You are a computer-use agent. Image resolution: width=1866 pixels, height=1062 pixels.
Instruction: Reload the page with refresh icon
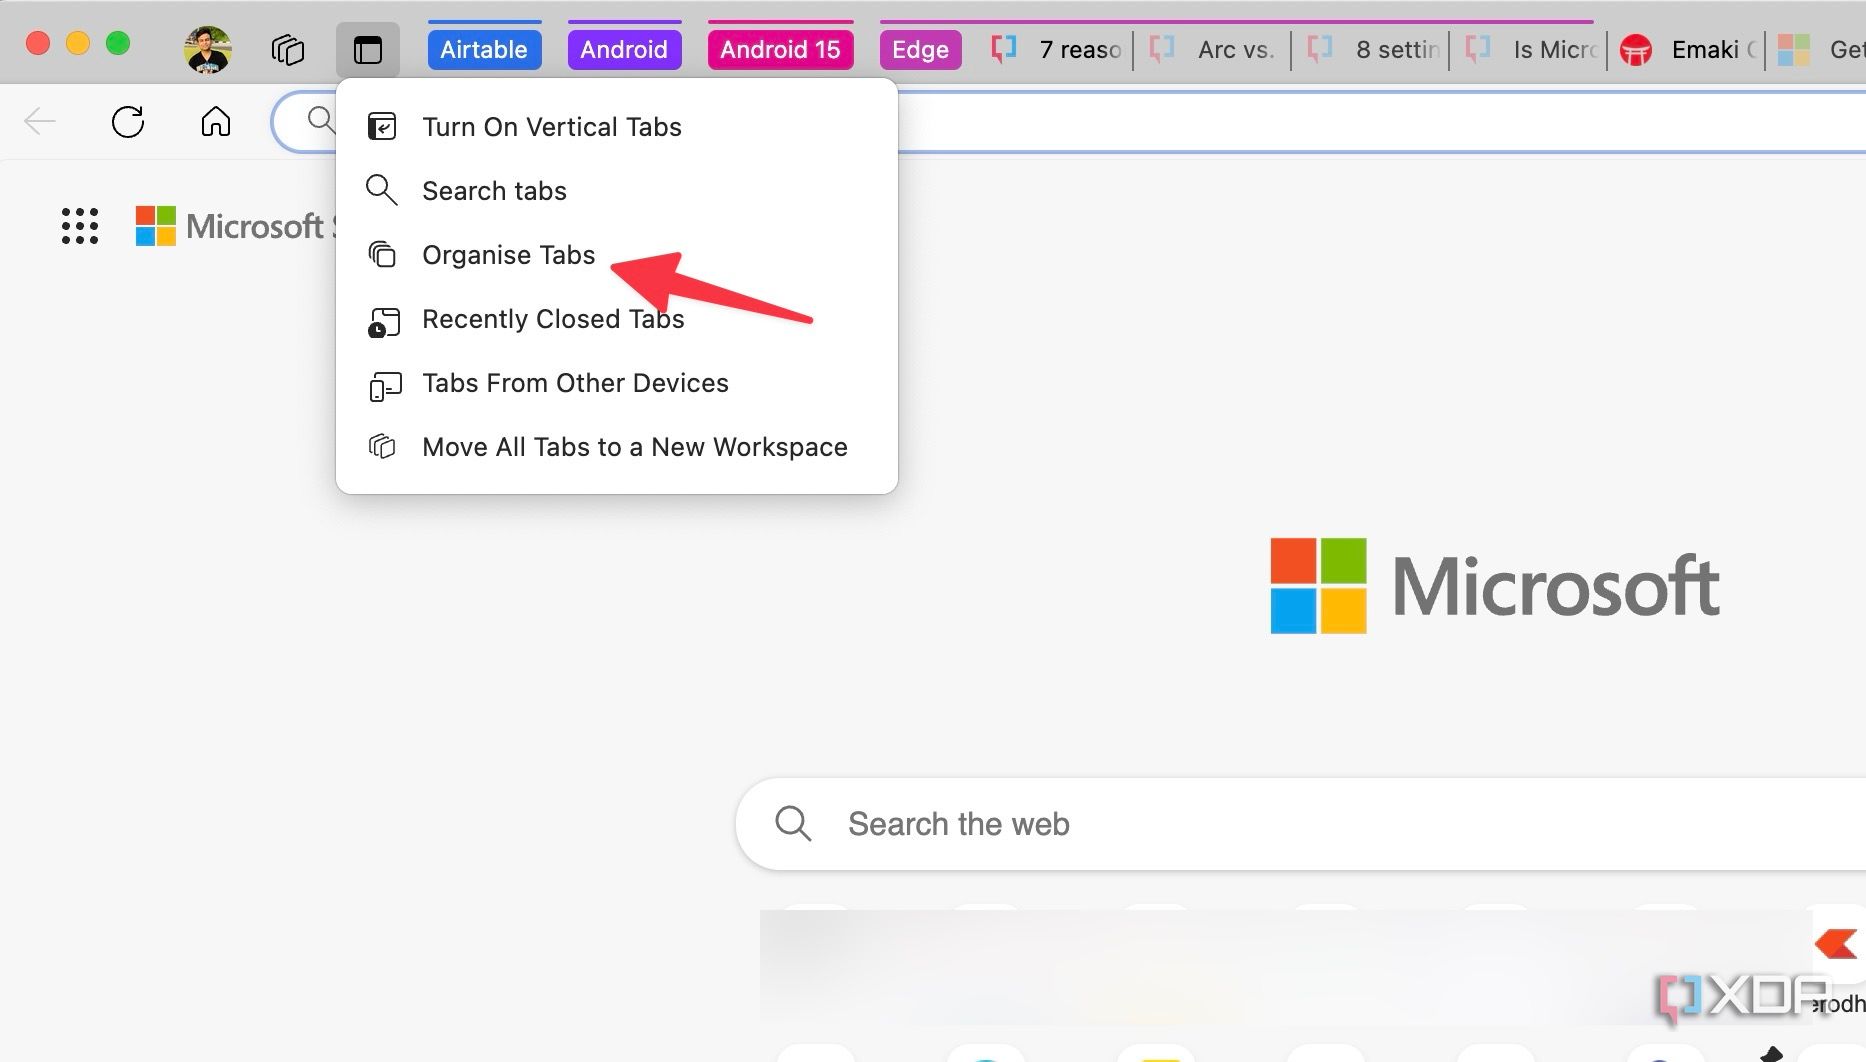(x=128, y=122)
